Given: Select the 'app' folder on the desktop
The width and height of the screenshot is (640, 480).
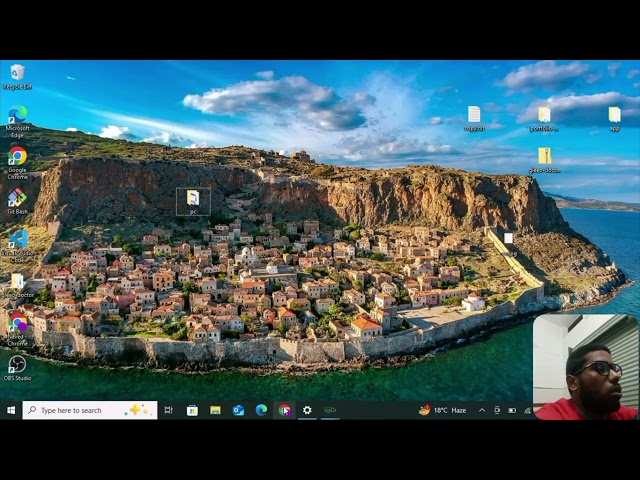Looking at the screenshot, I should pyautogui.click(x=614, y=119).
